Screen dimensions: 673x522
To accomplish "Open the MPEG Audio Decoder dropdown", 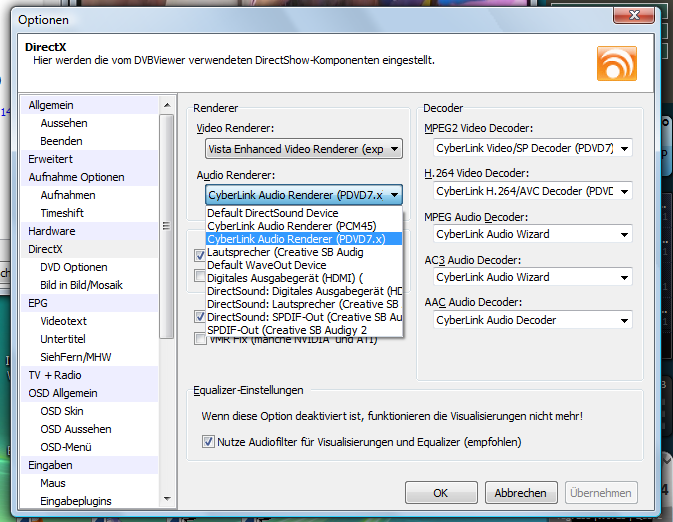I will pyautogui.click(x=532, y=234).
